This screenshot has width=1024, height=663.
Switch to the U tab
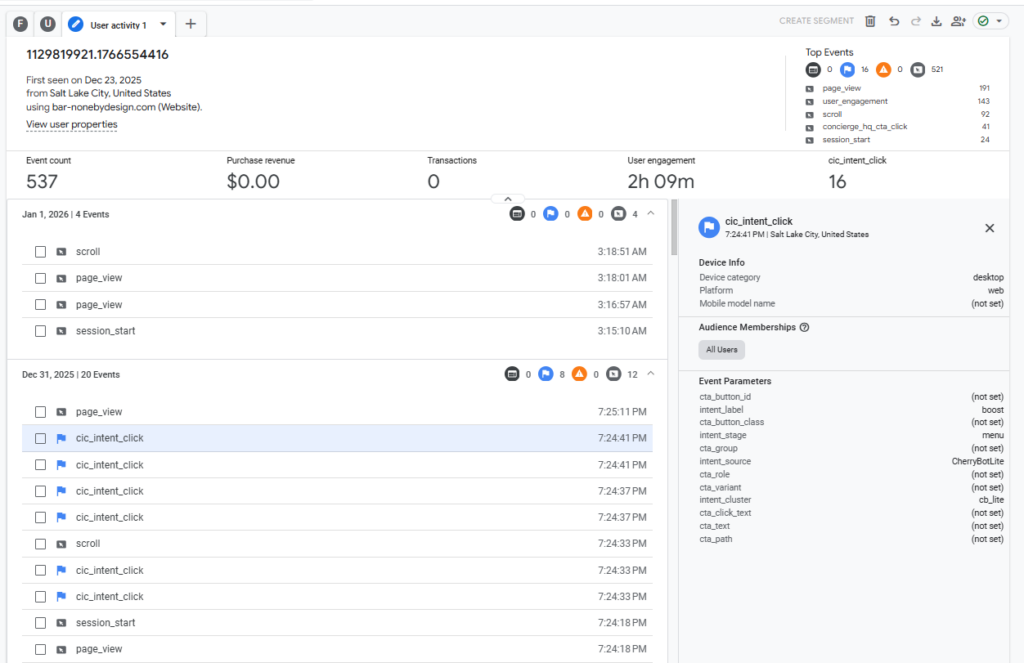click(x=48, y=24)
